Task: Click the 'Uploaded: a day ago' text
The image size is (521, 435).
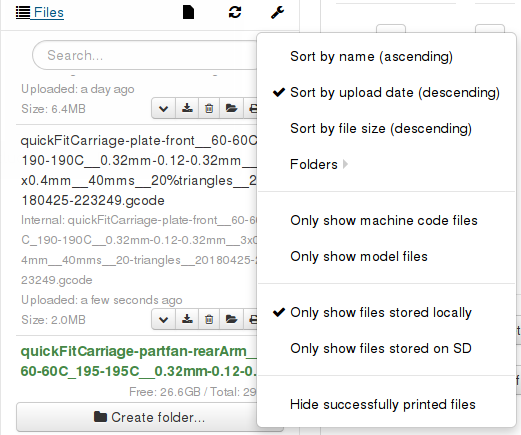Action: [x=78, y=89]
